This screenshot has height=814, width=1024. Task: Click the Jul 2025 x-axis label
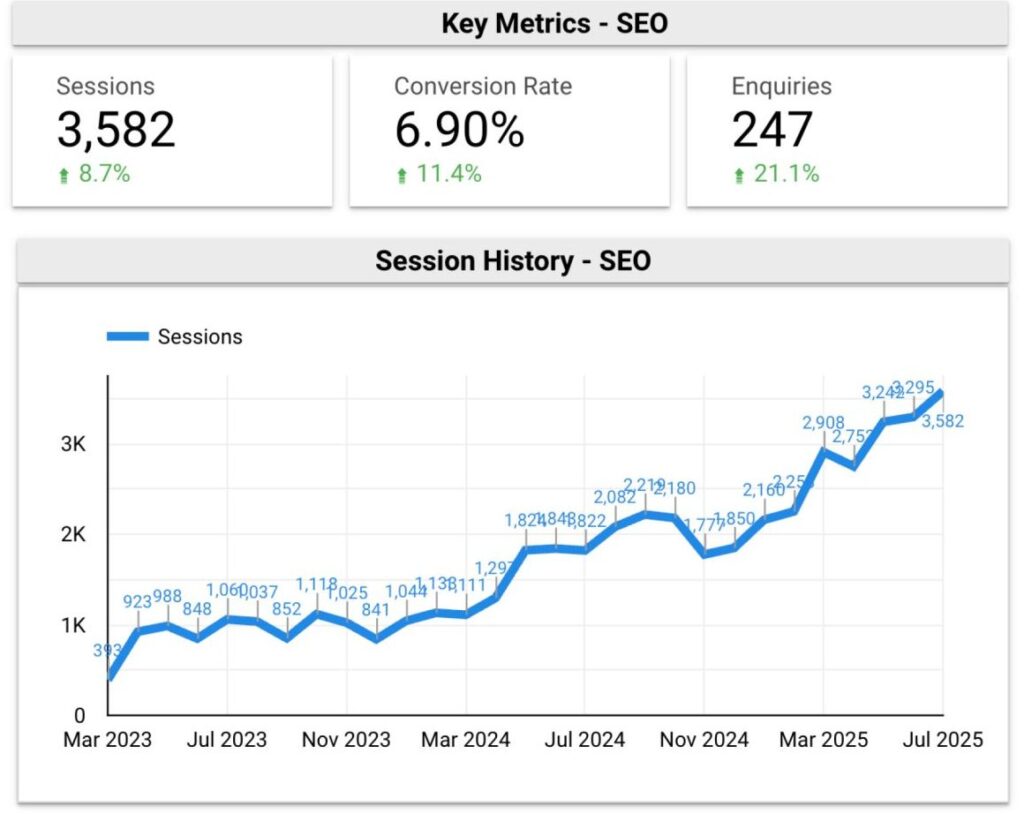941,740
